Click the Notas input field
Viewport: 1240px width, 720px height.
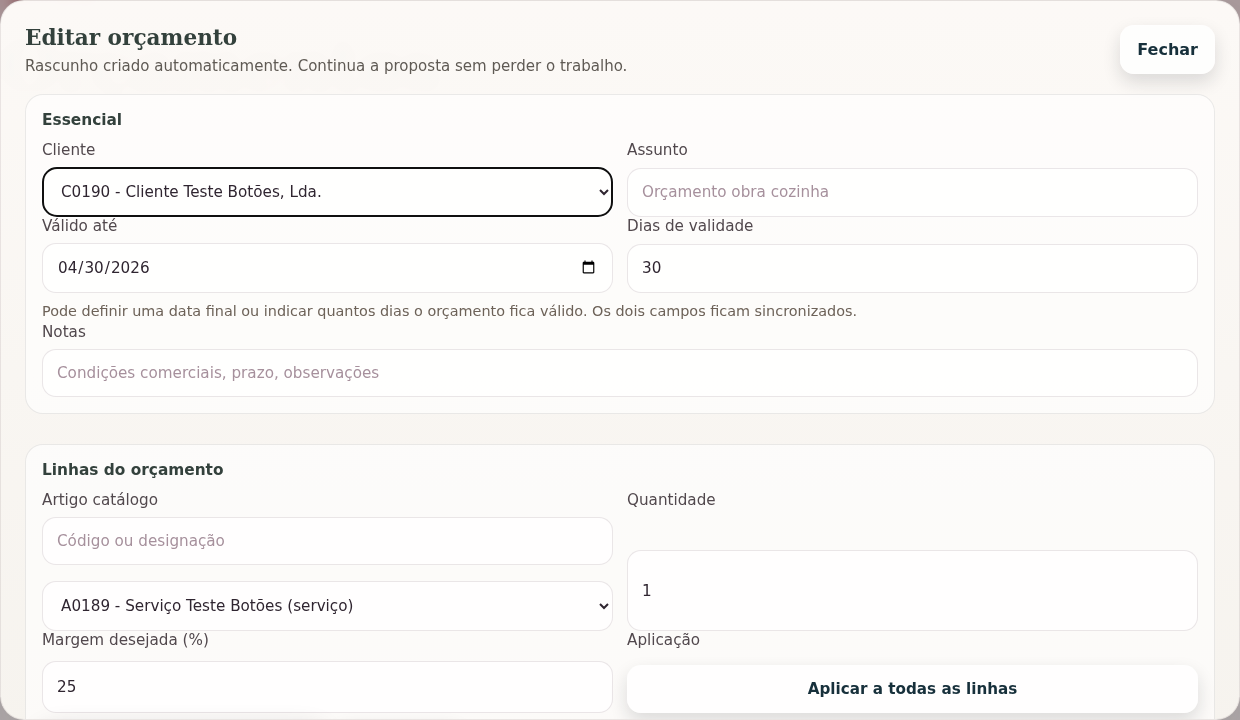click(x=620, y=373)
